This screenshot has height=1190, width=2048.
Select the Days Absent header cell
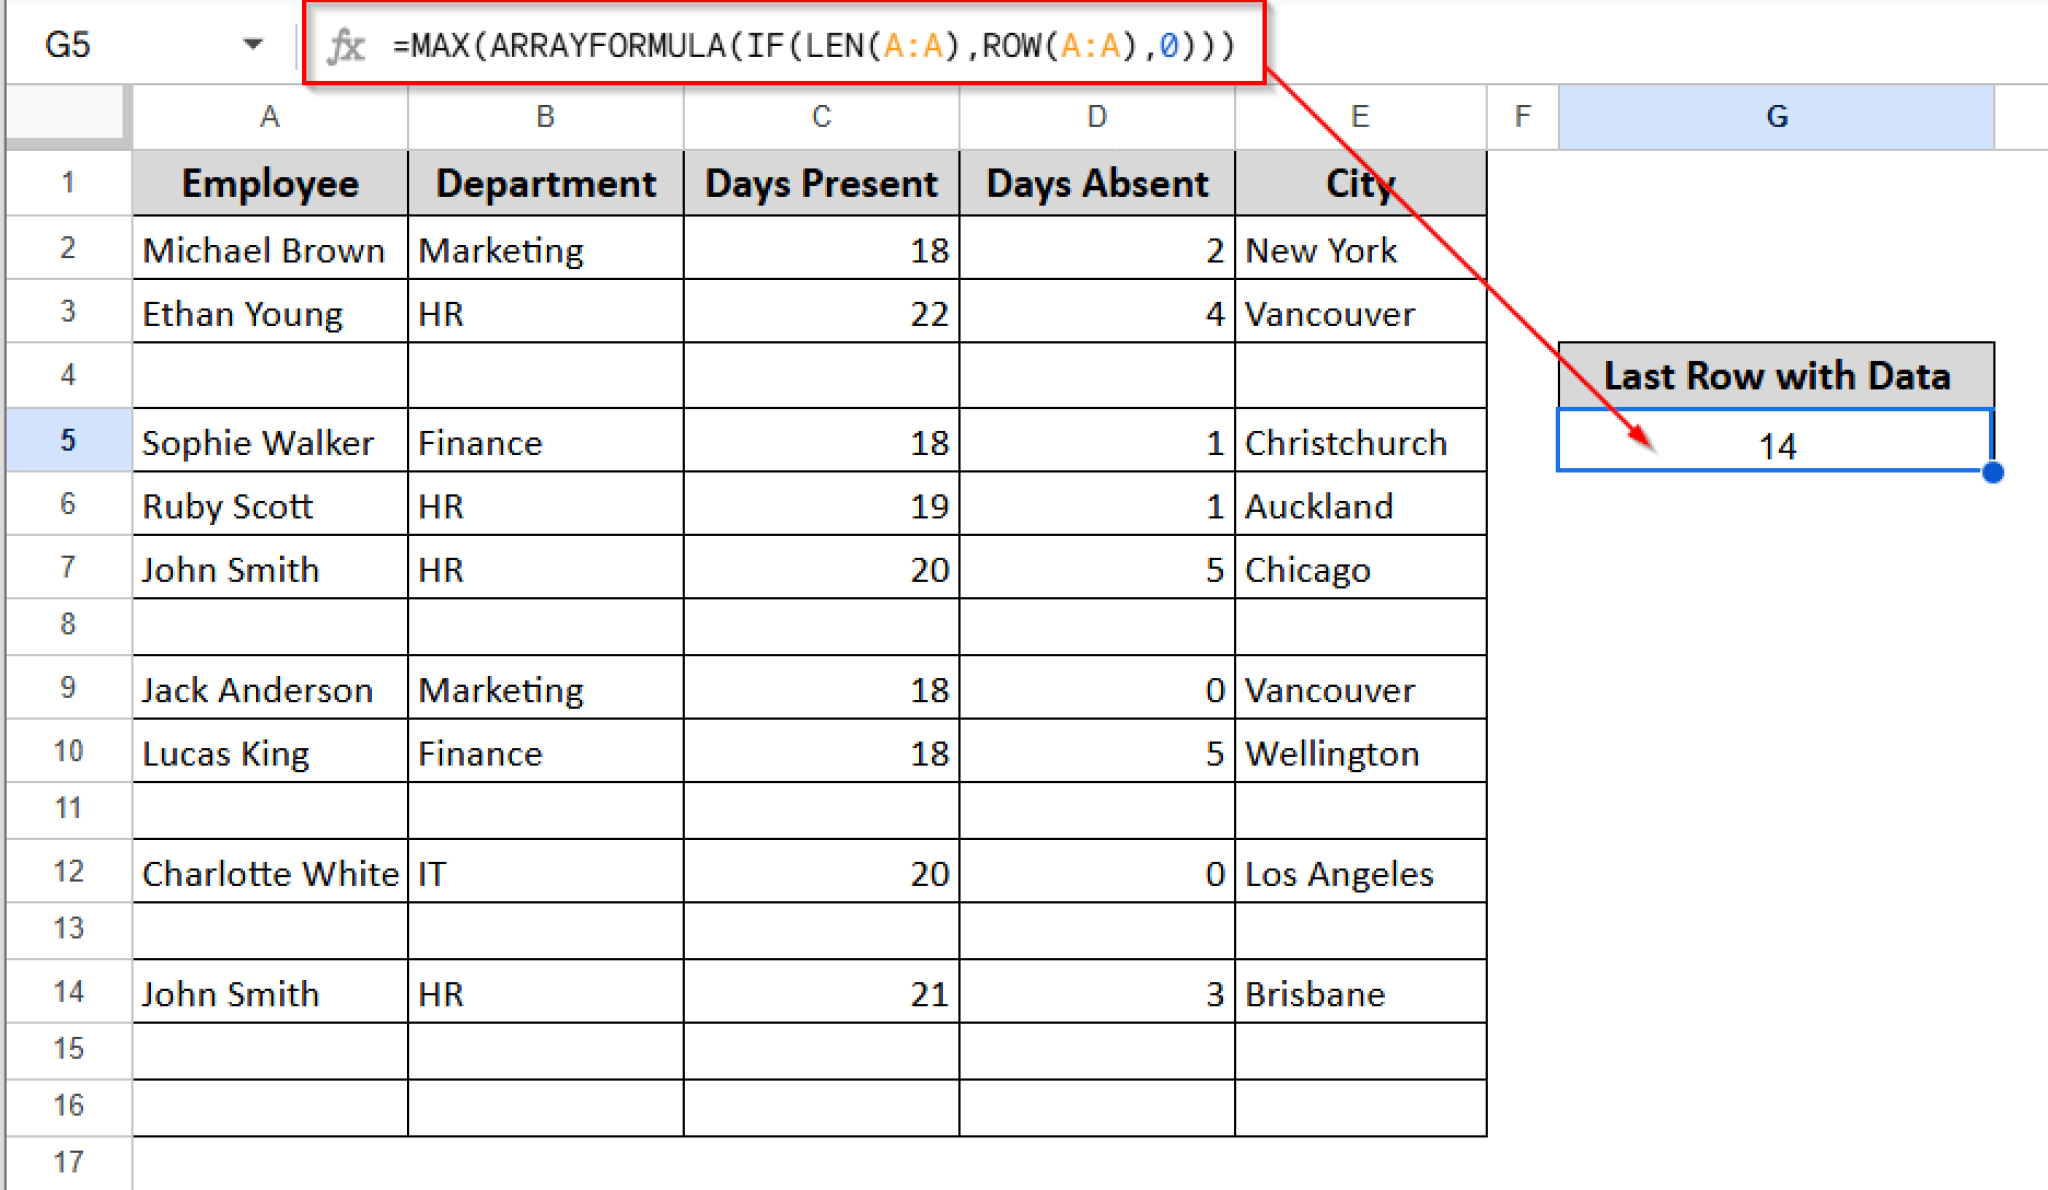(1096, 183)
